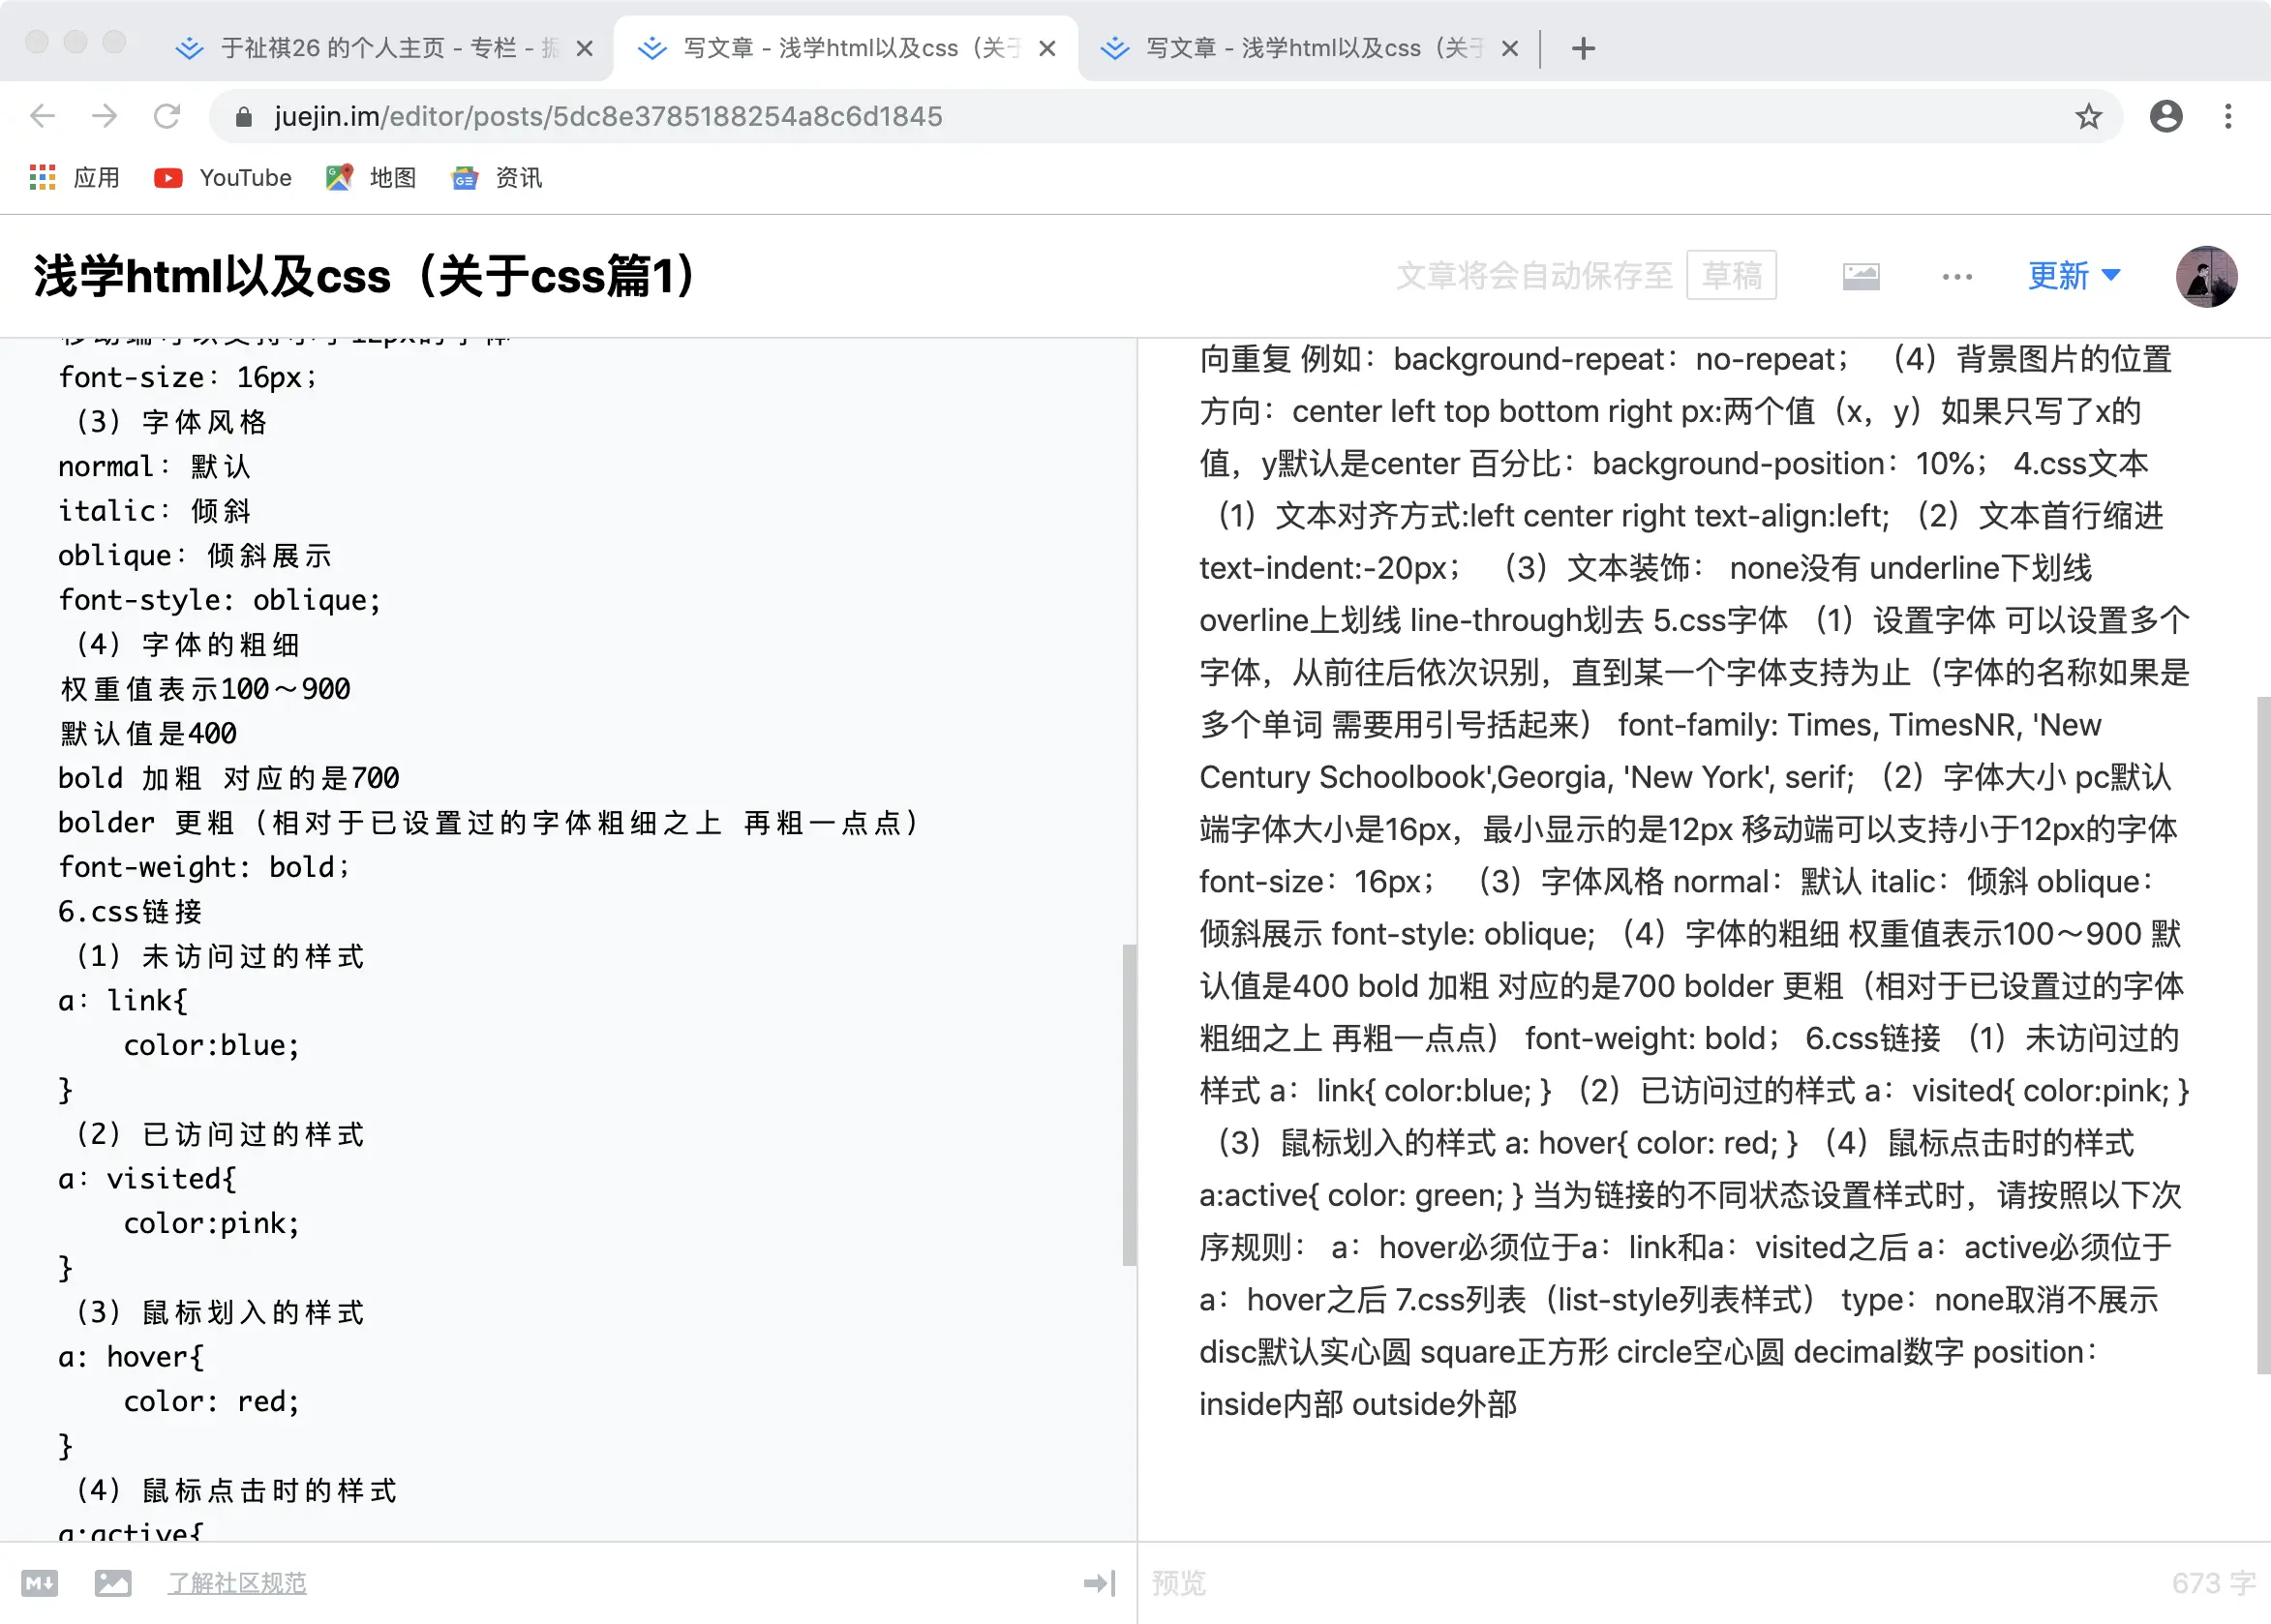Open the three-dots more options menu
The image size is (2271, 1624).
pos(1956,276)
